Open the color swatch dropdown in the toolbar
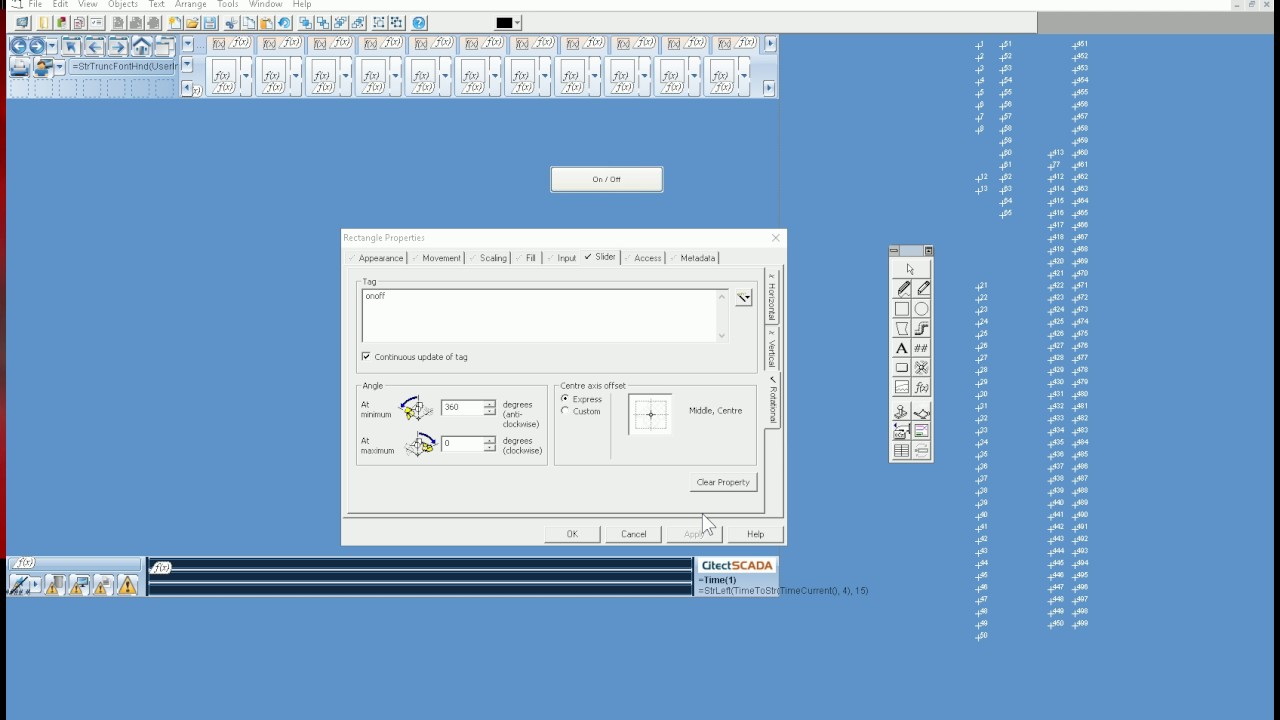 (x=518, y=23)
